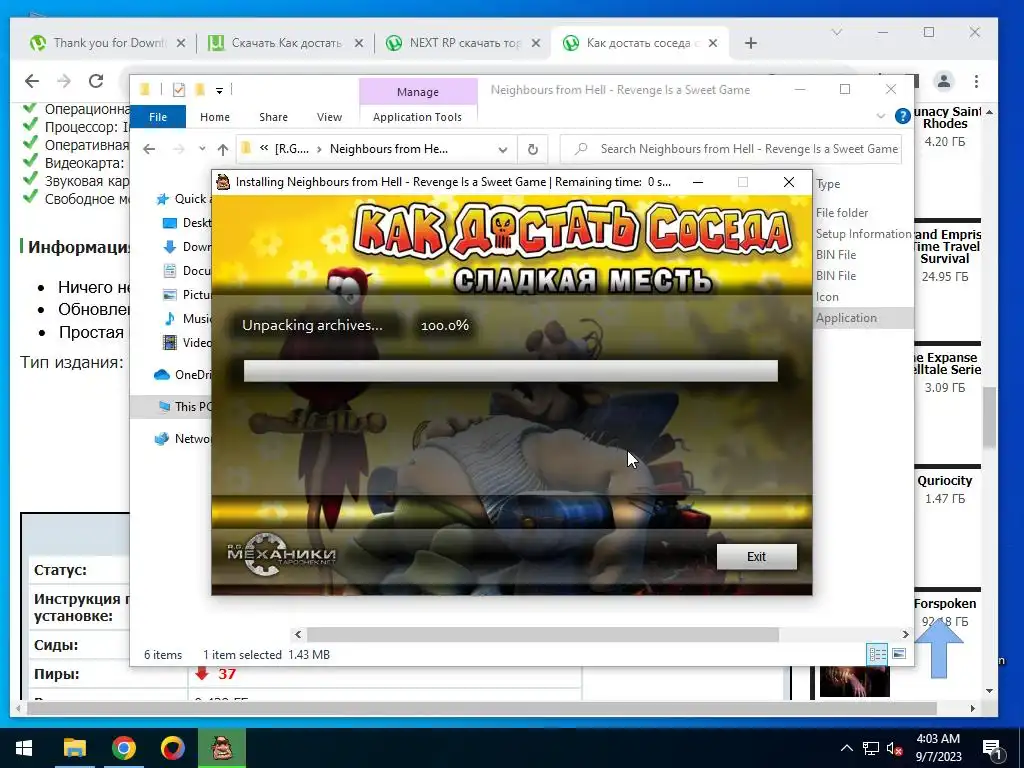Viewport: 1024px width, 768px height.
Task: Open Videos in navigation pane
Action: point(187,342)
